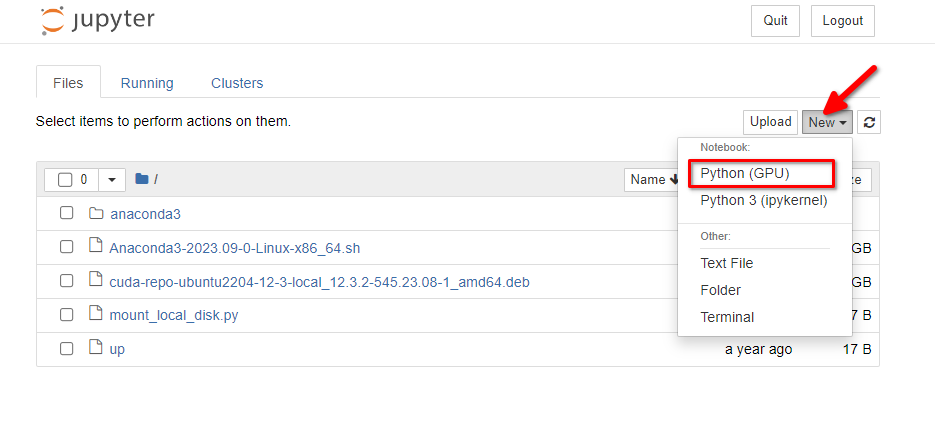Click the file icon beside up

(95, 347)
